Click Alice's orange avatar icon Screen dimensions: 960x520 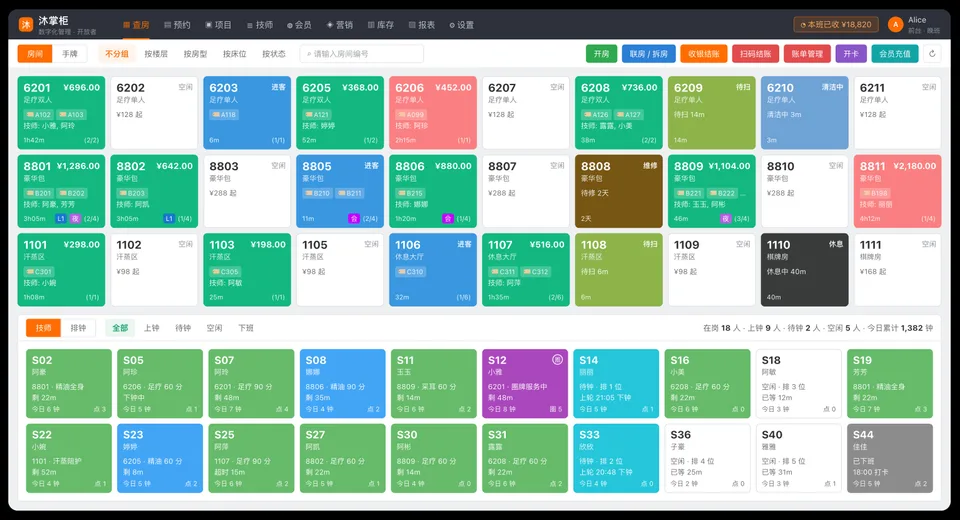[895, 24]
